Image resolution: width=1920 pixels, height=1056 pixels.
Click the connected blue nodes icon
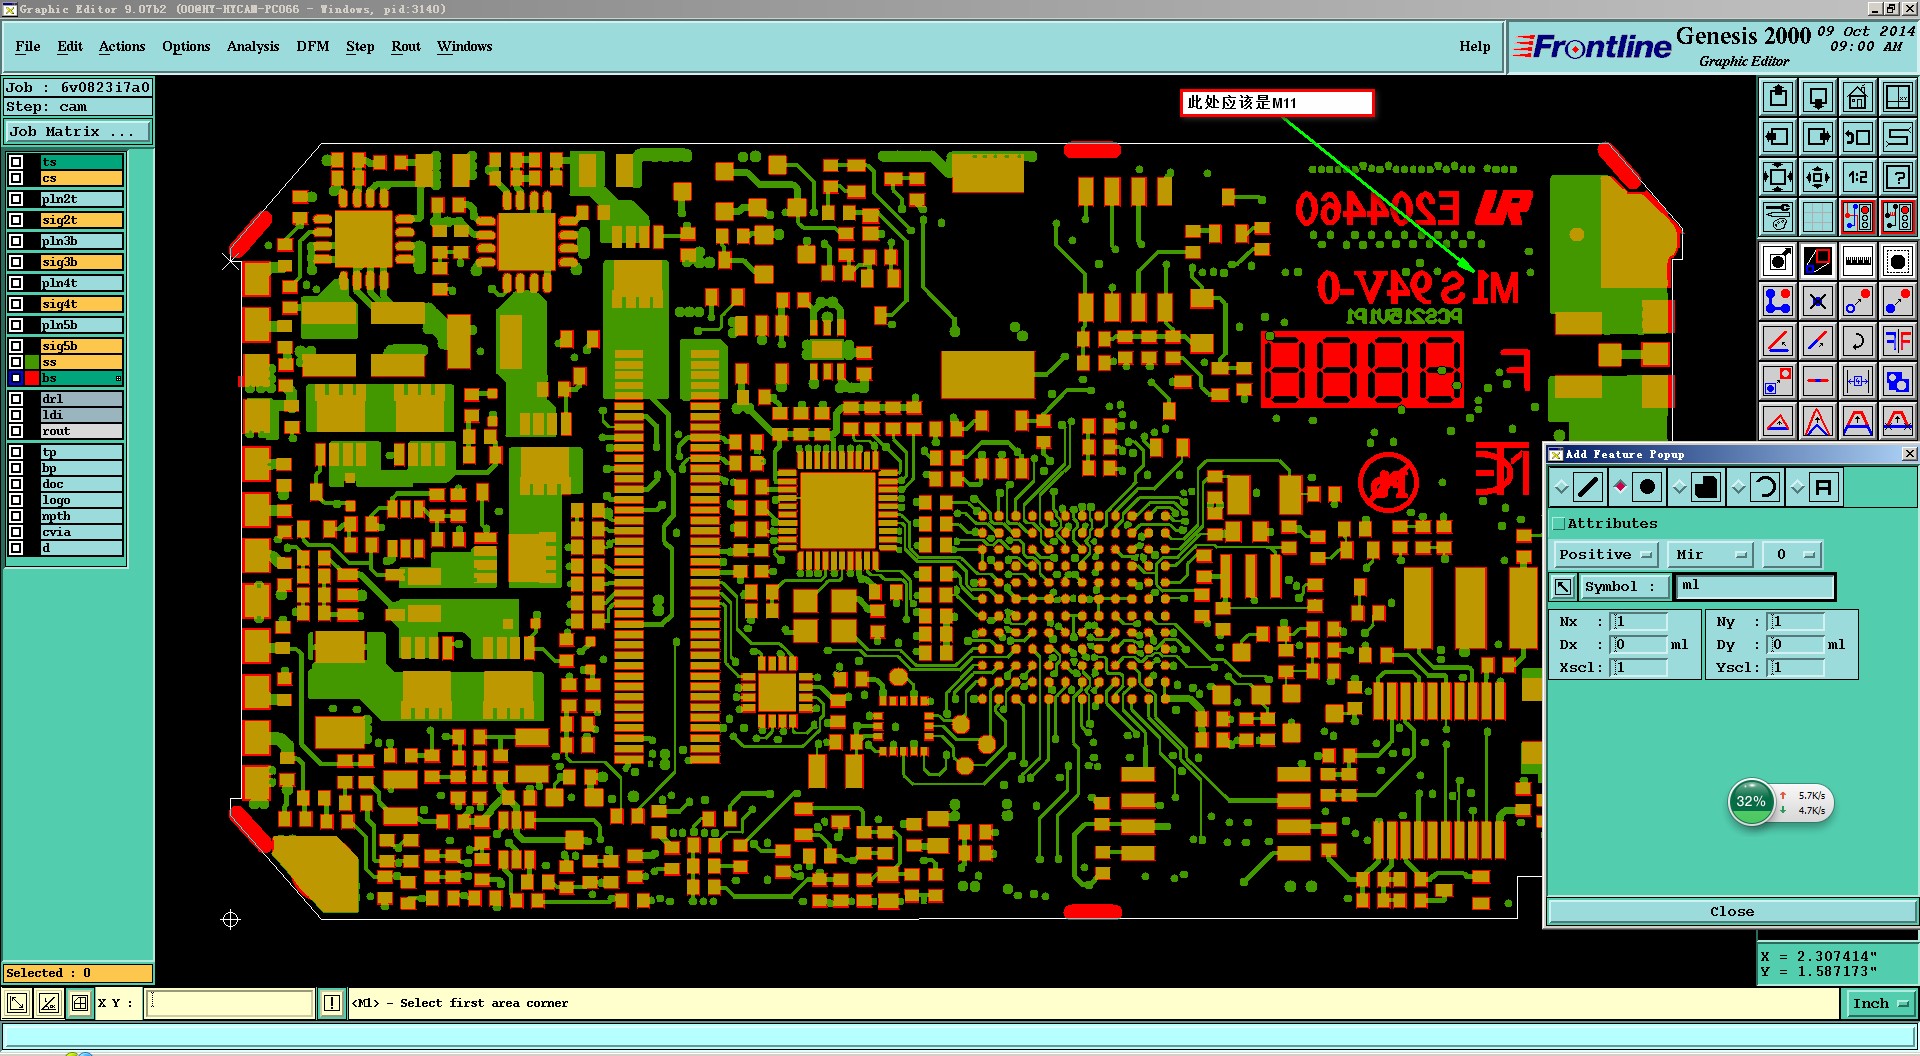click(1778, 301)
